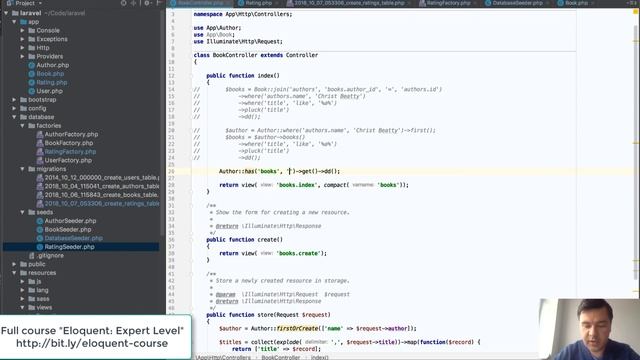Expand the Http folder

(x=22, y=48)
